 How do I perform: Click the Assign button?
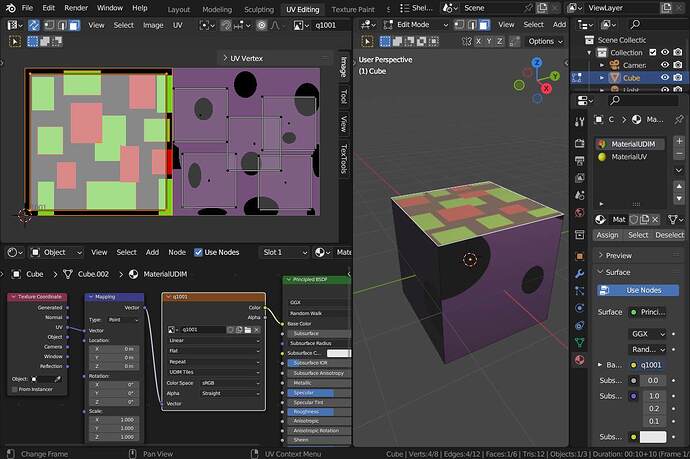607,235
